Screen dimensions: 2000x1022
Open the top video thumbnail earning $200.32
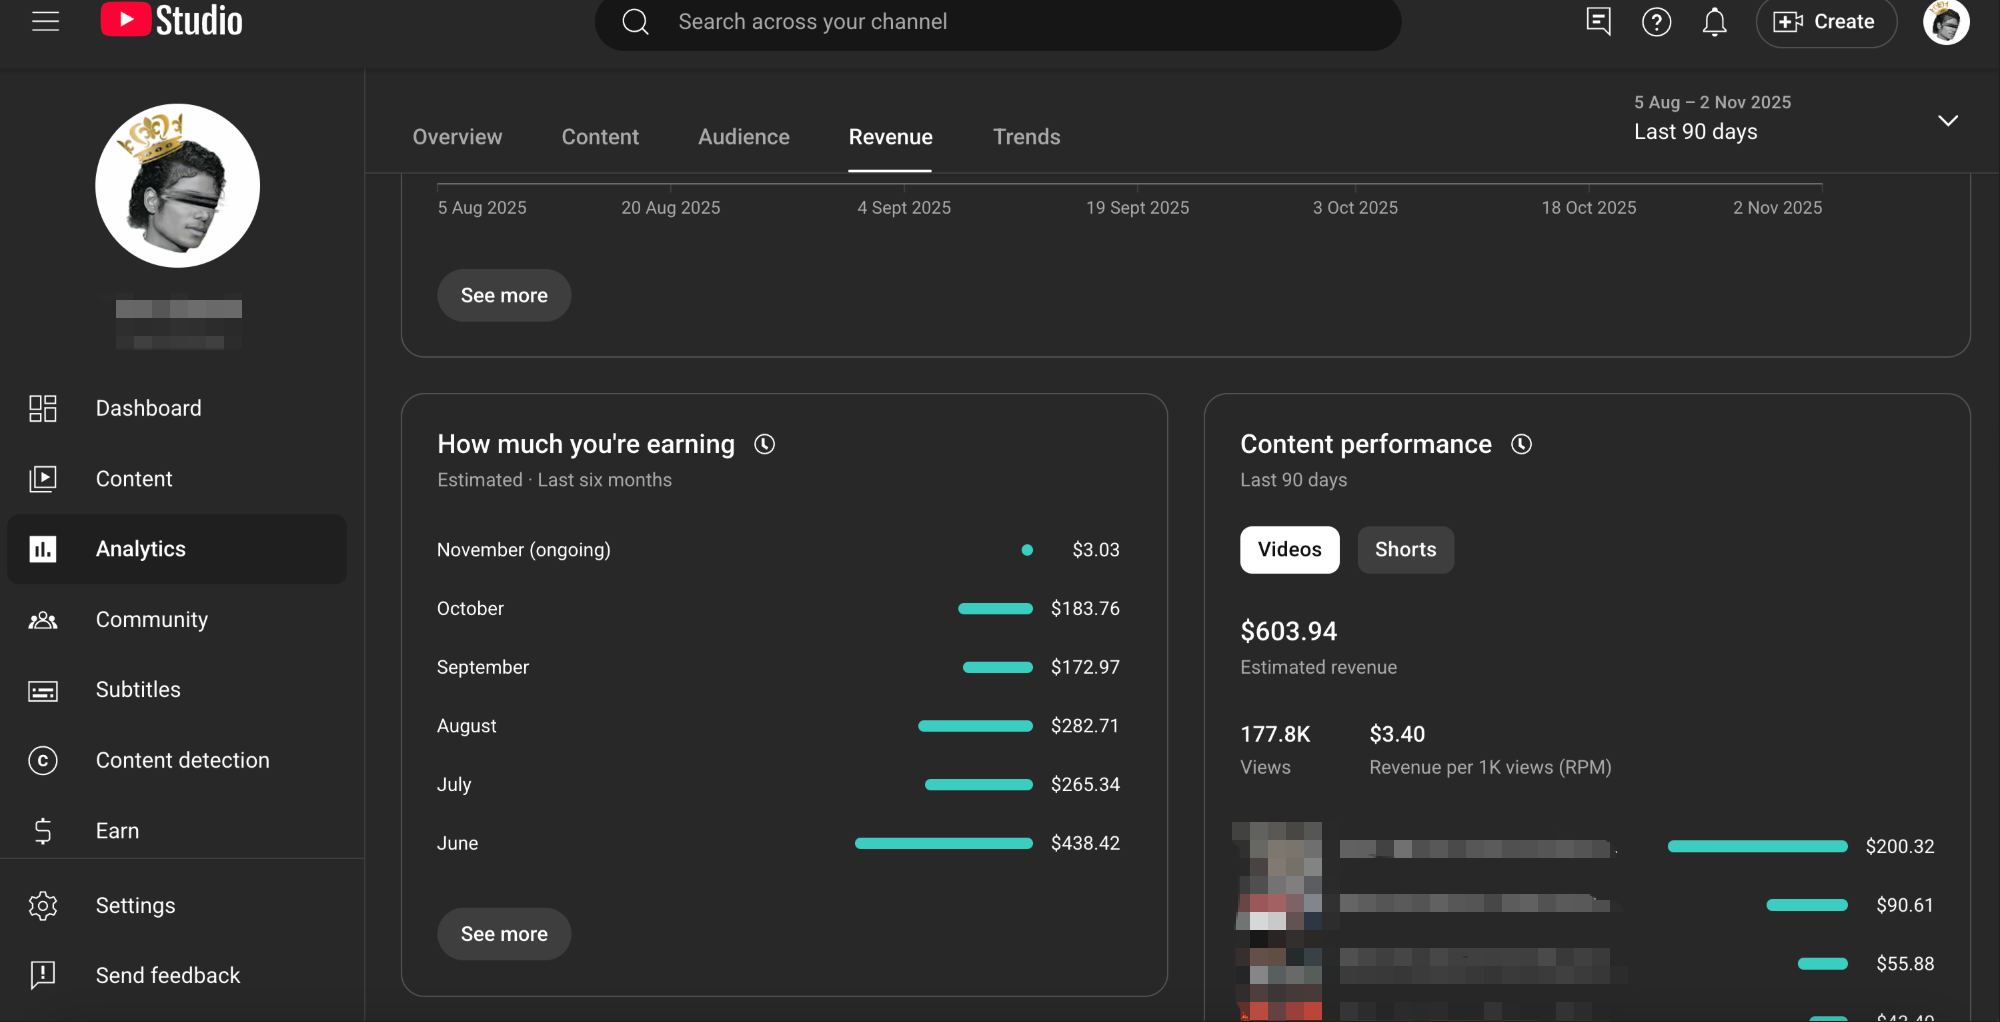[x=1279, y=848]
